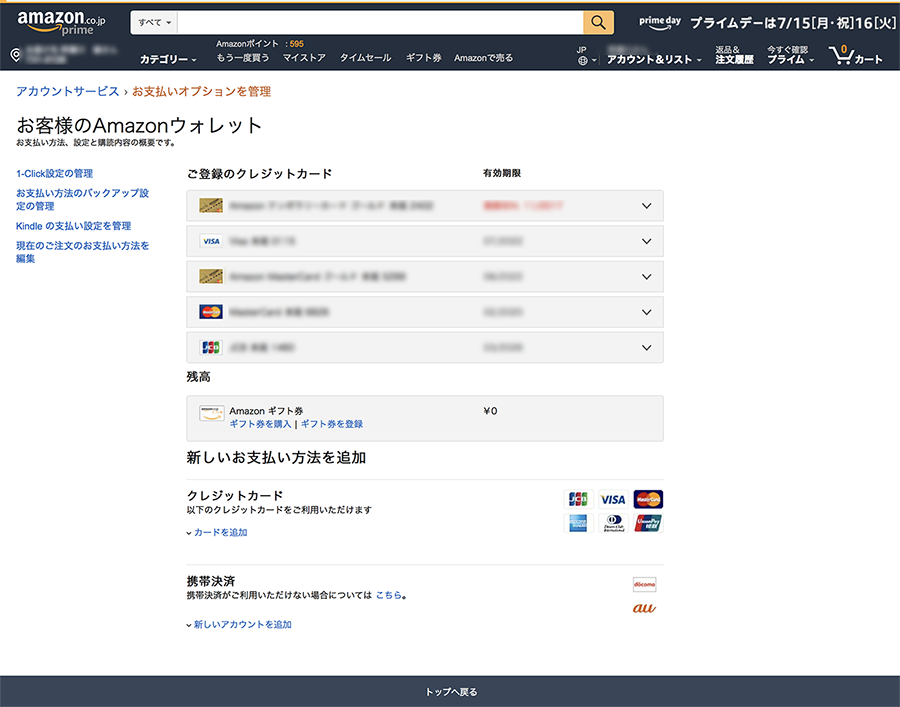Image resolution: width=900 pixels, height=707 pixels.
Task: Click the VISA logo under accepted cards
Action: pos(613,499)
